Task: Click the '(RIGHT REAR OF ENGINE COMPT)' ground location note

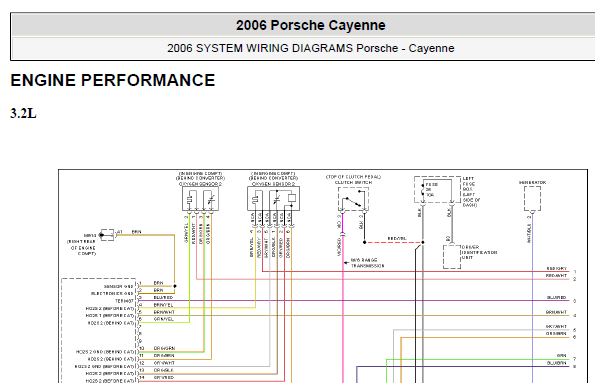Action: [82, 247]
